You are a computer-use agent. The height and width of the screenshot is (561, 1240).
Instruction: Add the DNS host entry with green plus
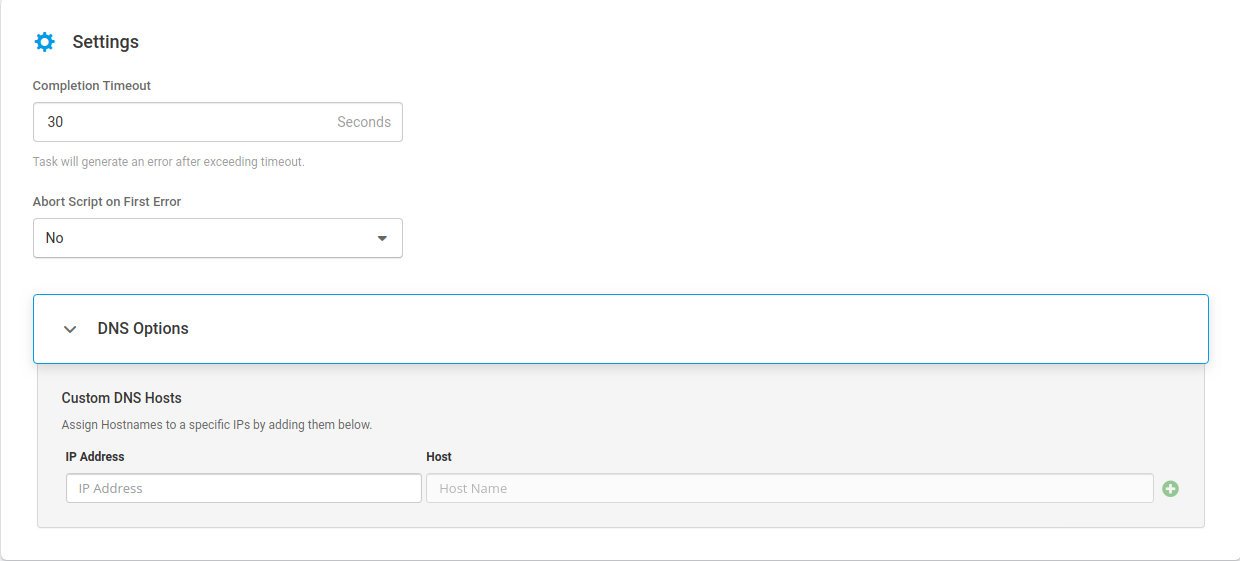(x=1170, y=489)
